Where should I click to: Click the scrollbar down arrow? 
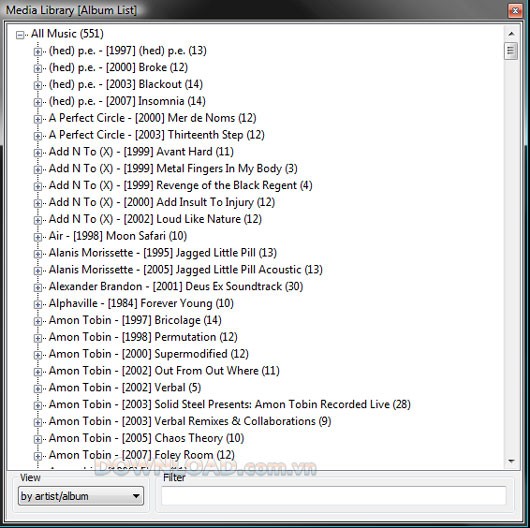(x=511, y=461)
